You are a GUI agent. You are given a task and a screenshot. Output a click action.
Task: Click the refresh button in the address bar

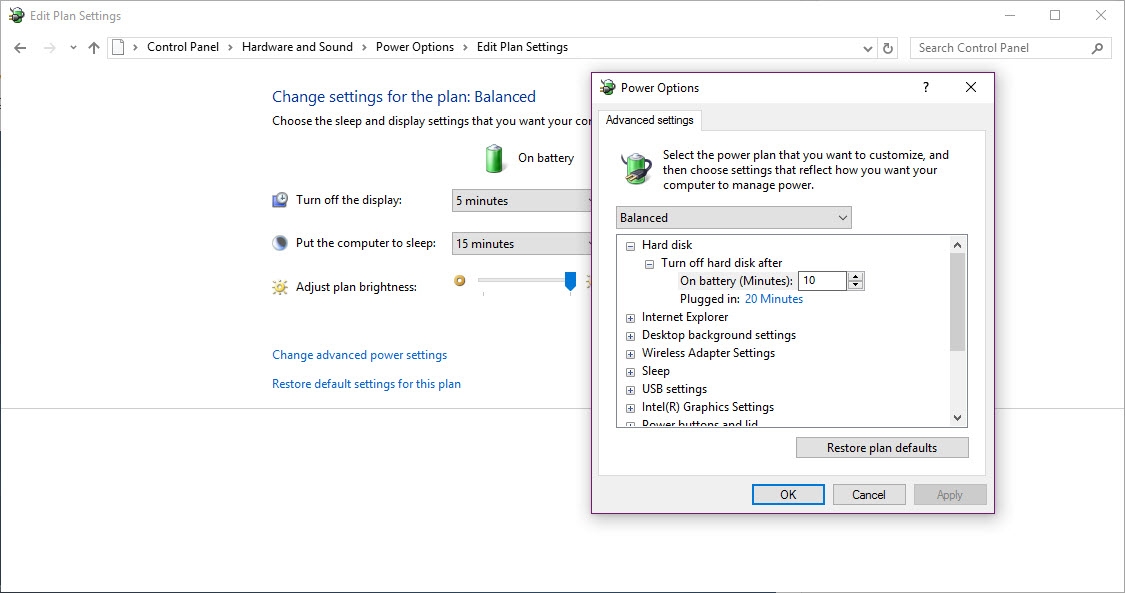point(888,48)
